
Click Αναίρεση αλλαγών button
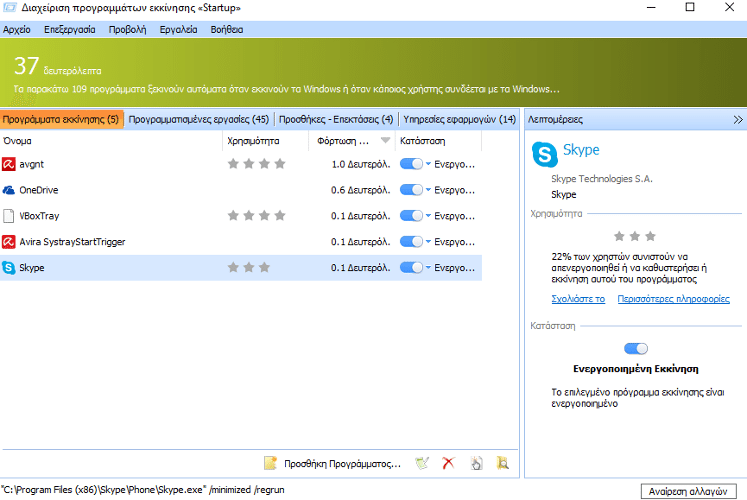688,491
